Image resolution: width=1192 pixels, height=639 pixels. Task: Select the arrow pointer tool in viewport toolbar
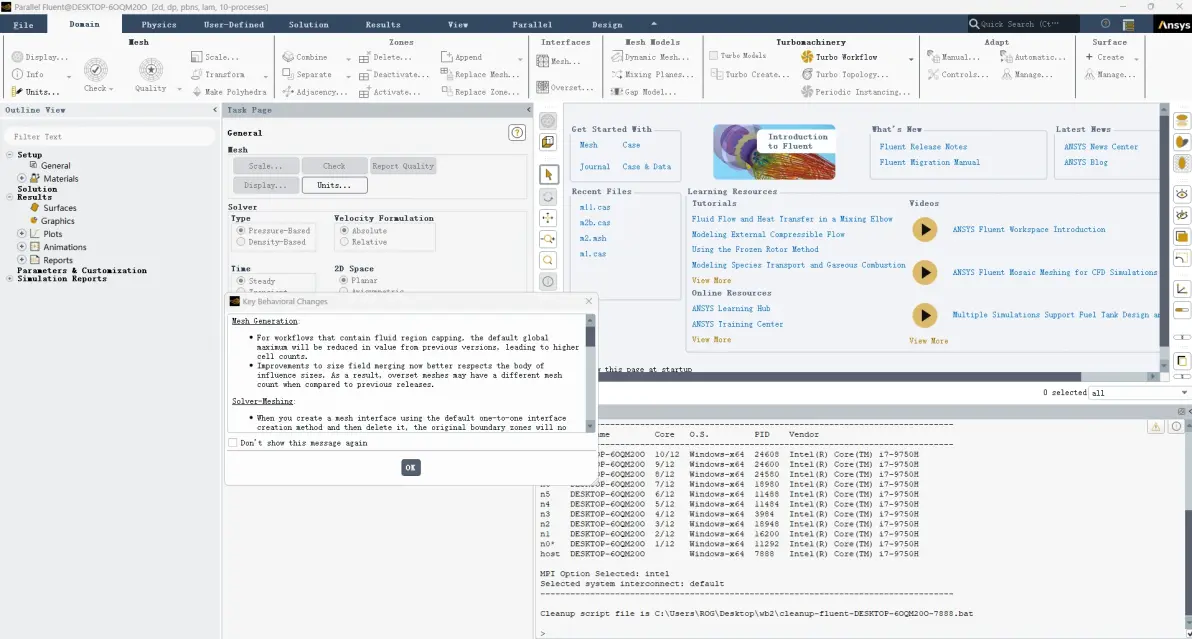click(x=548, y=175)
